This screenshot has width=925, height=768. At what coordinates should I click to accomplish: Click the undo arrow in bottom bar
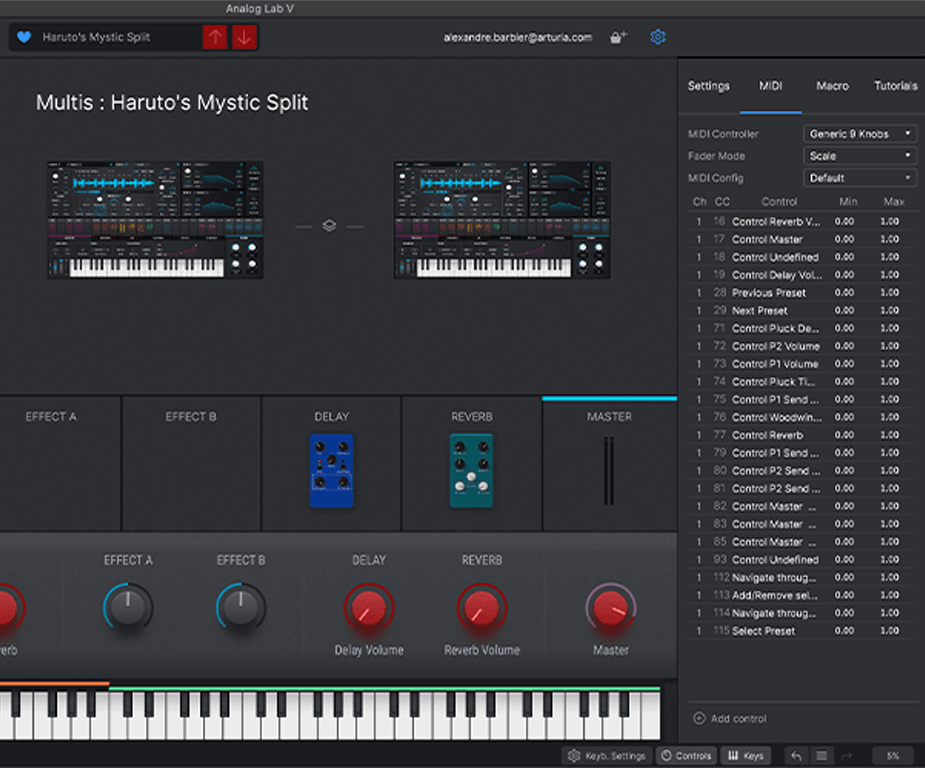coord(796,756)
